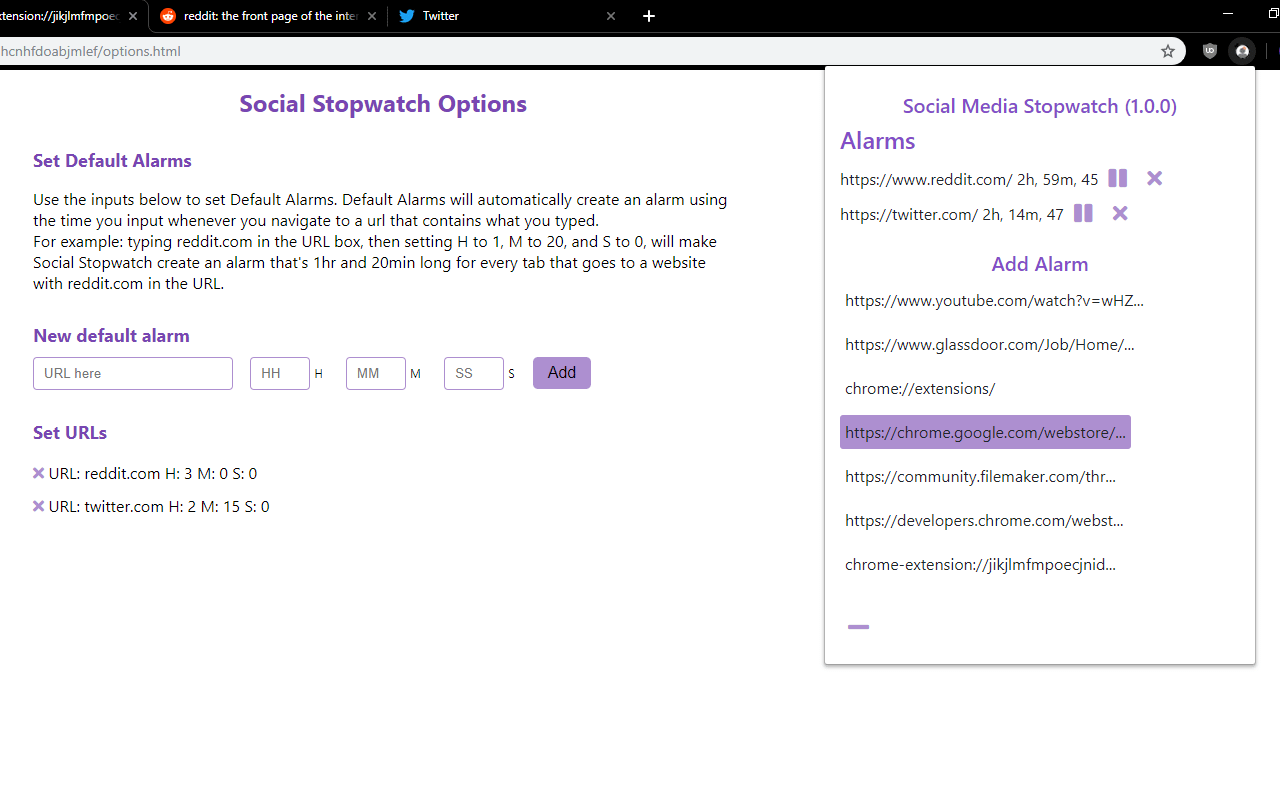Close the Twitter tab
This screenshot has width=1280, height=800.
coord(611,16)
